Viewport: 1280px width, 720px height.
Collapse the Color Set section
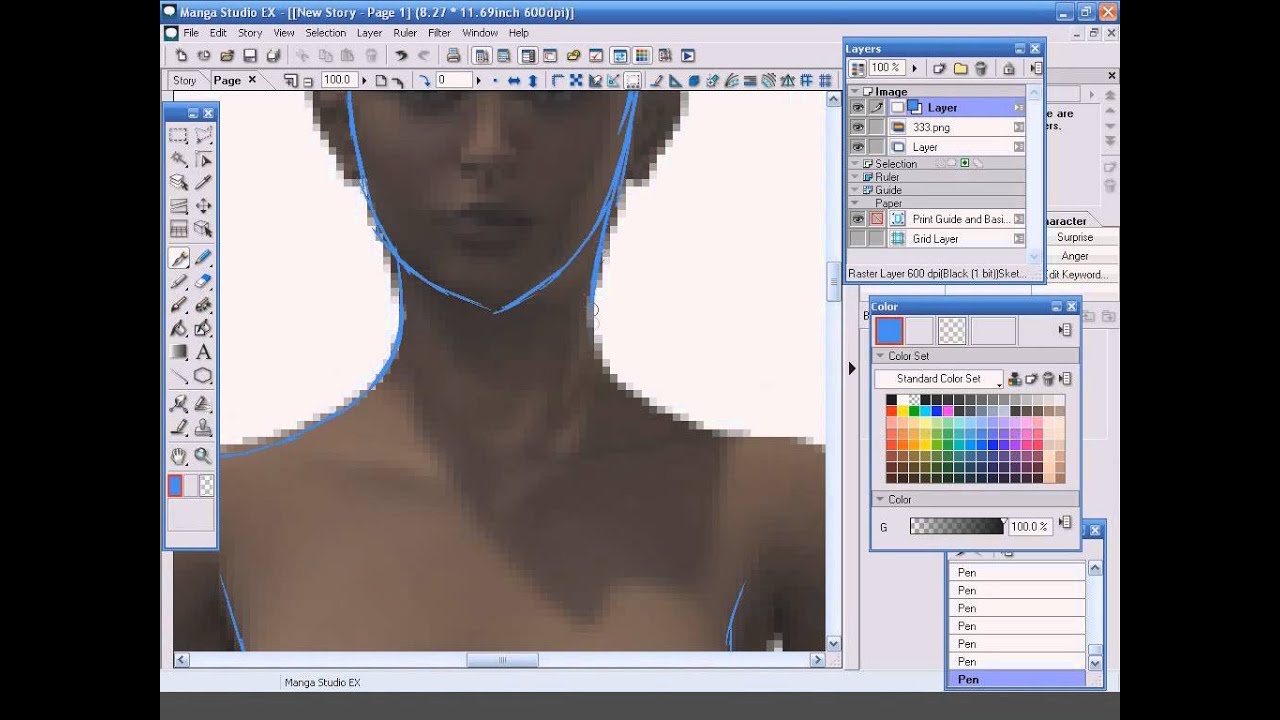tap(881, 356)
